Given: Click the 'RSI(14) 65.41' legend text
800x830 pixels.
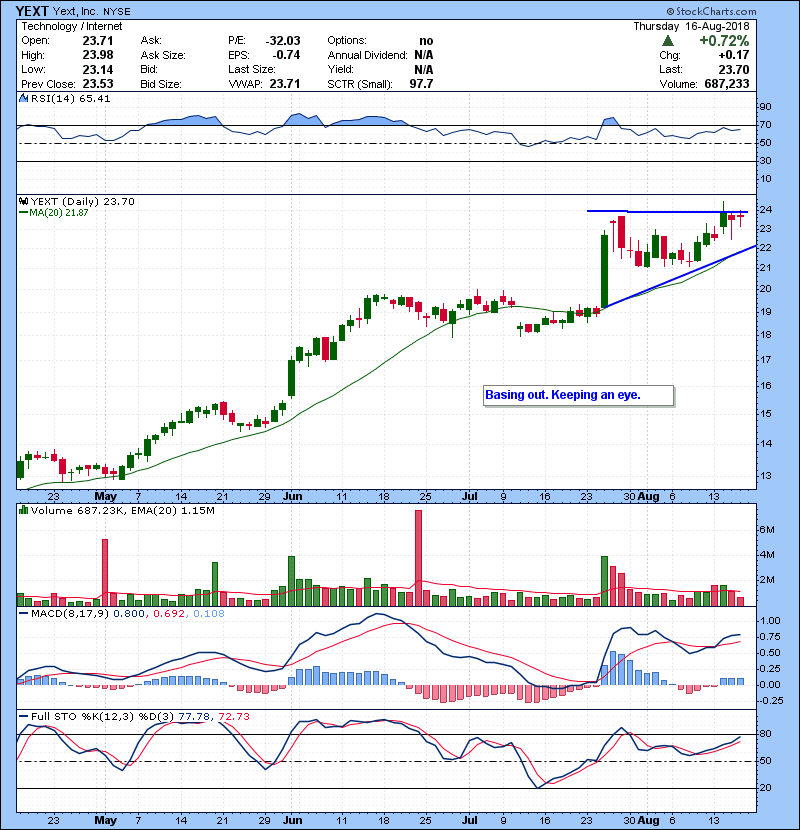Looking at the screenshot, I should (x=70, y=98).
